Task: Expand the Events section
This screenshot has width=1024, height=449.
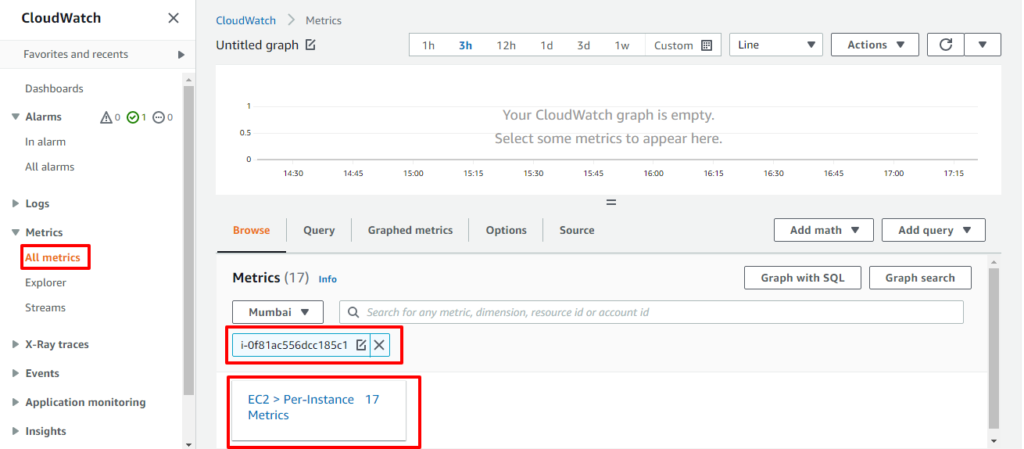Action: coord(16,373)
